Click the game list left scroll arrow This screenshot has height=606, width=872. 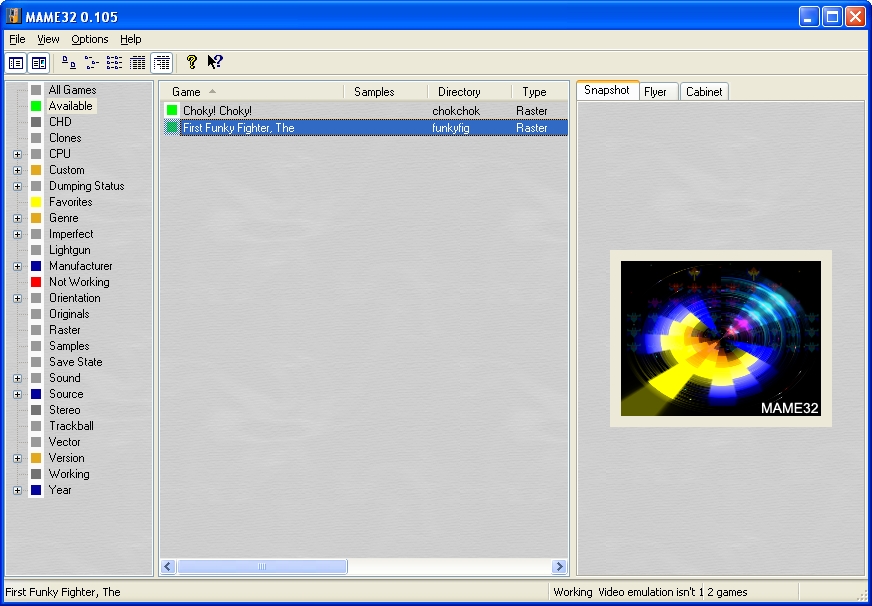[169, 567]
